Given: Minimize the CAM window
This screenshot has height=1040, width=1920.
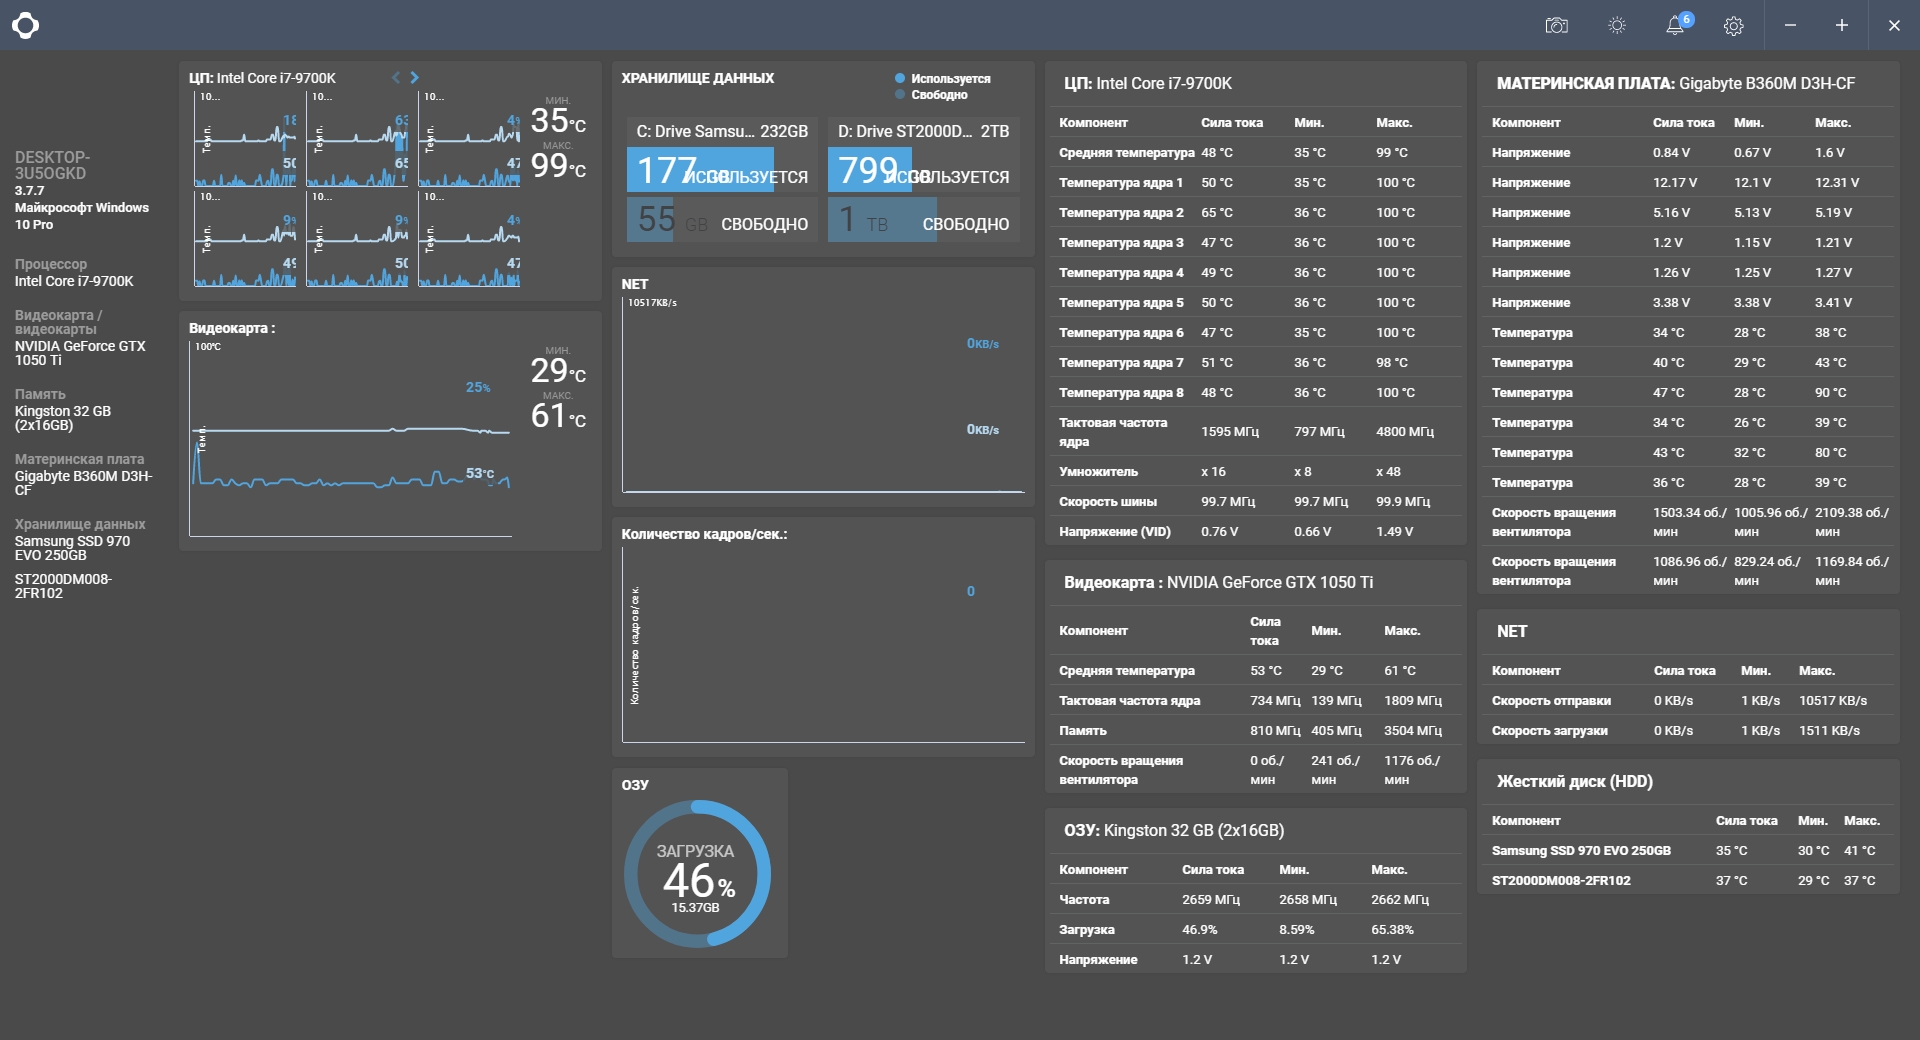Looking at the screenshot, I should (1790, 25).
